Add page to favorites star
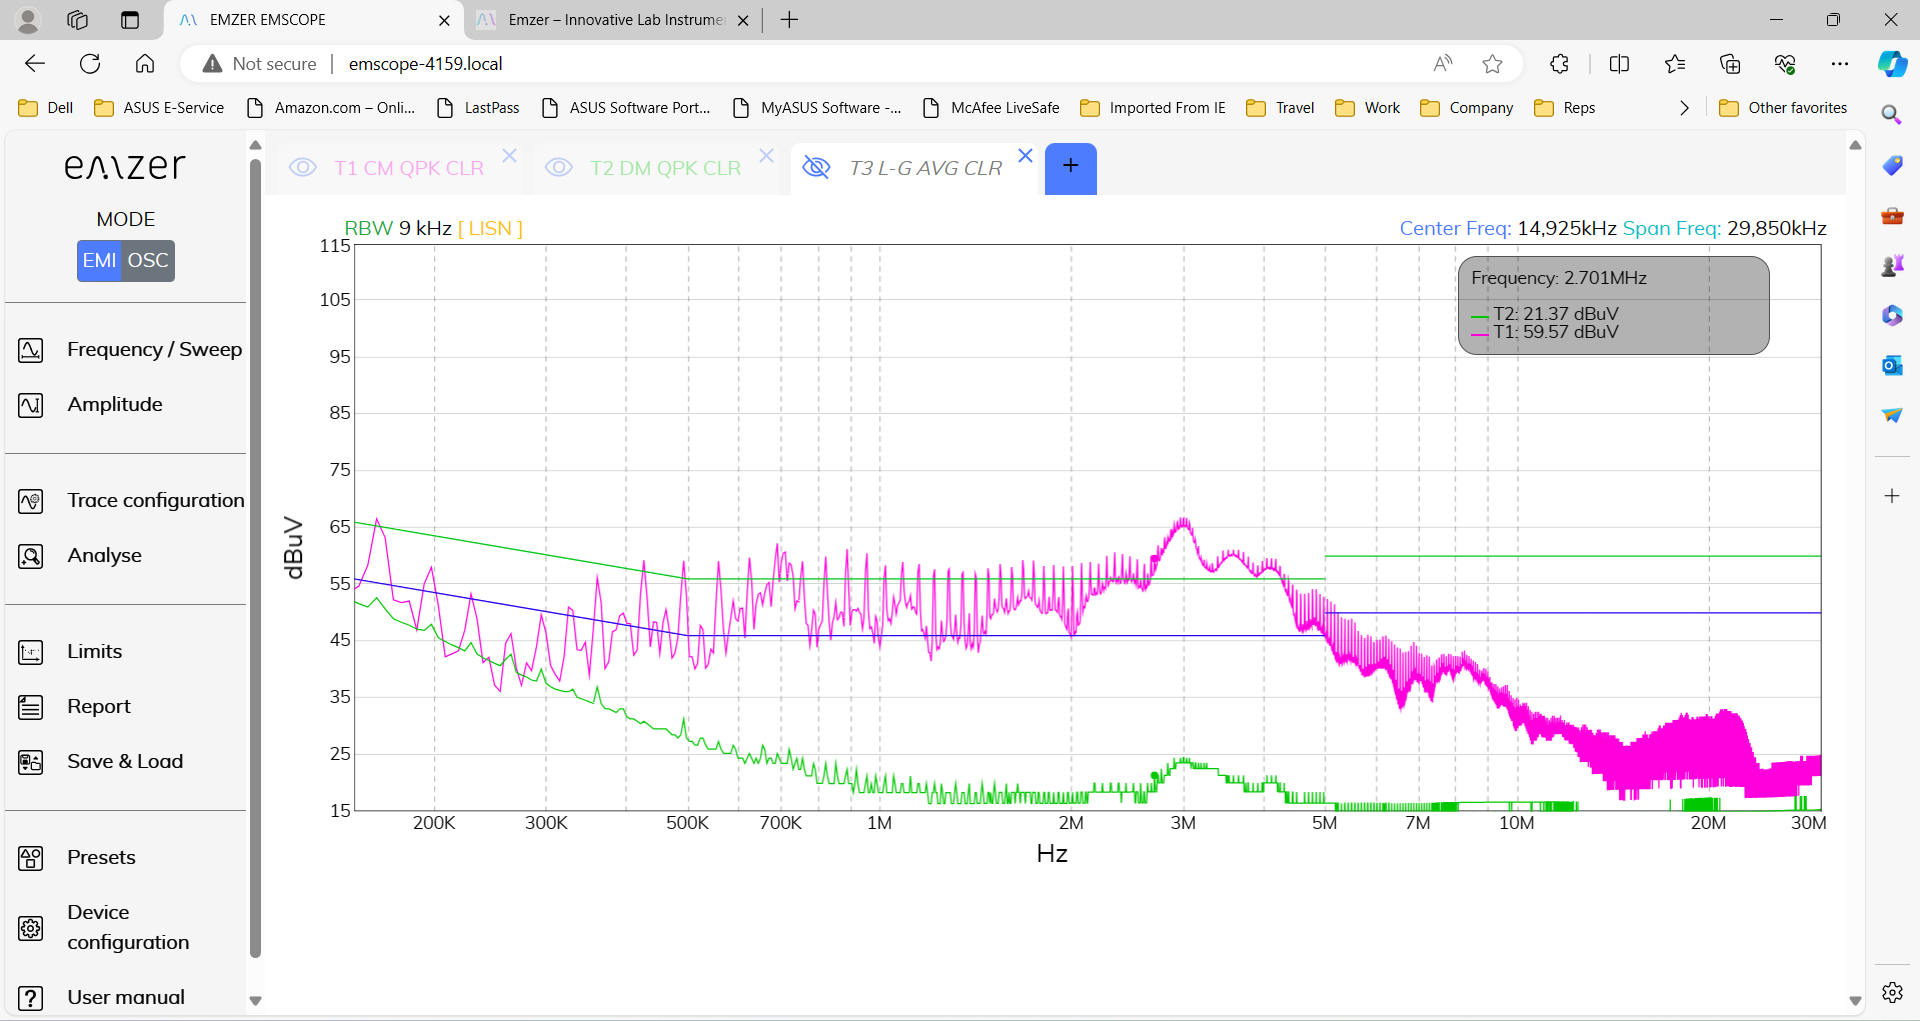This screenshot has width=1920, height=1021. (1493, 64)
